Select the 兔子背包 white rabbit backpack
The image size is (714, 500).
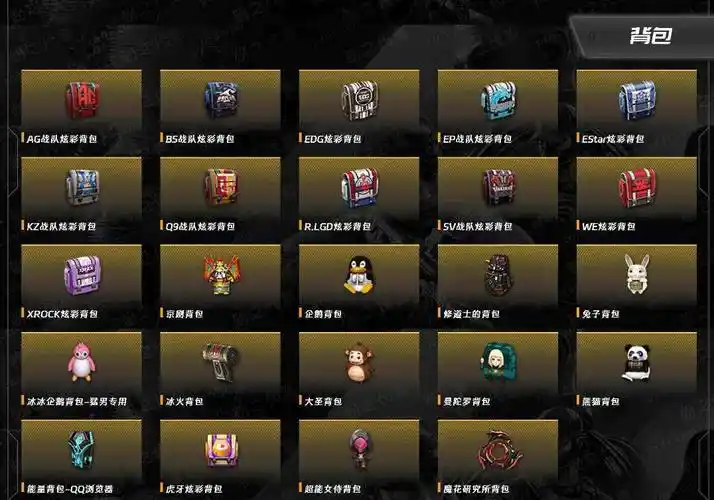coord(637,274)
